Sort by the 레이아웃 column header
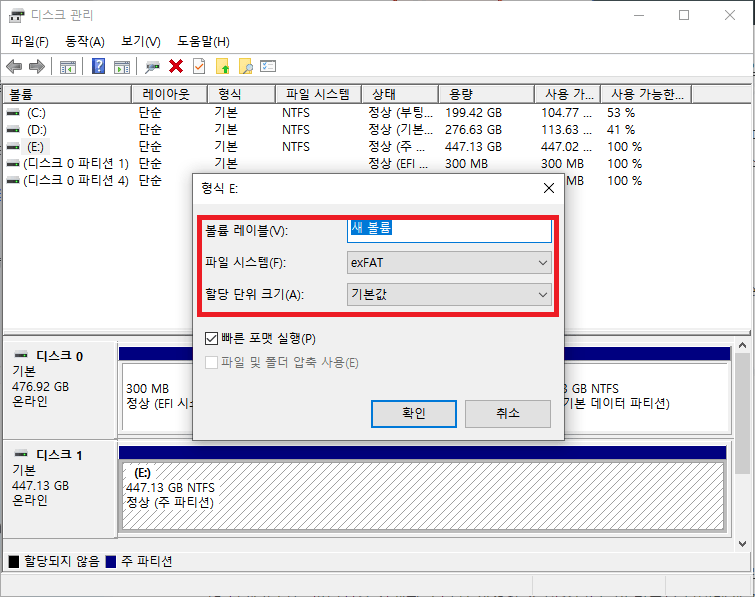The width and height of the screenshot is (755, 597). point(169,94)
